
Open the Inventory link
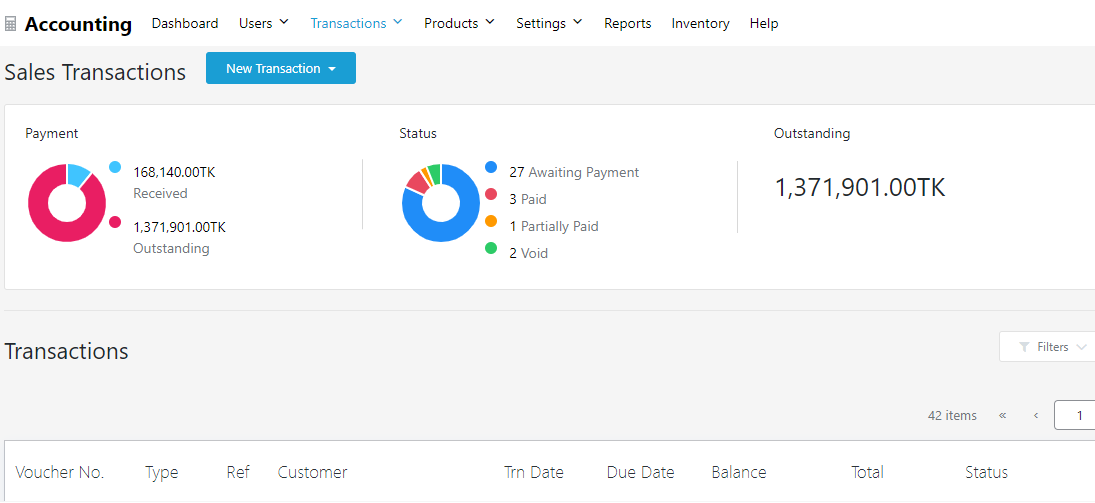click(x=700, y=23)
